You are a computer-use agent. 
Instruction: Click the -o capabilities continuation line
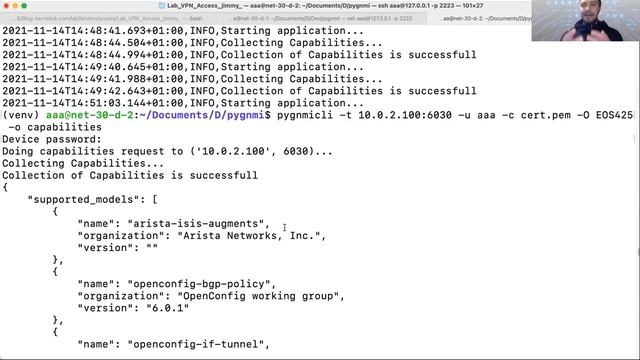coord(55,127)
